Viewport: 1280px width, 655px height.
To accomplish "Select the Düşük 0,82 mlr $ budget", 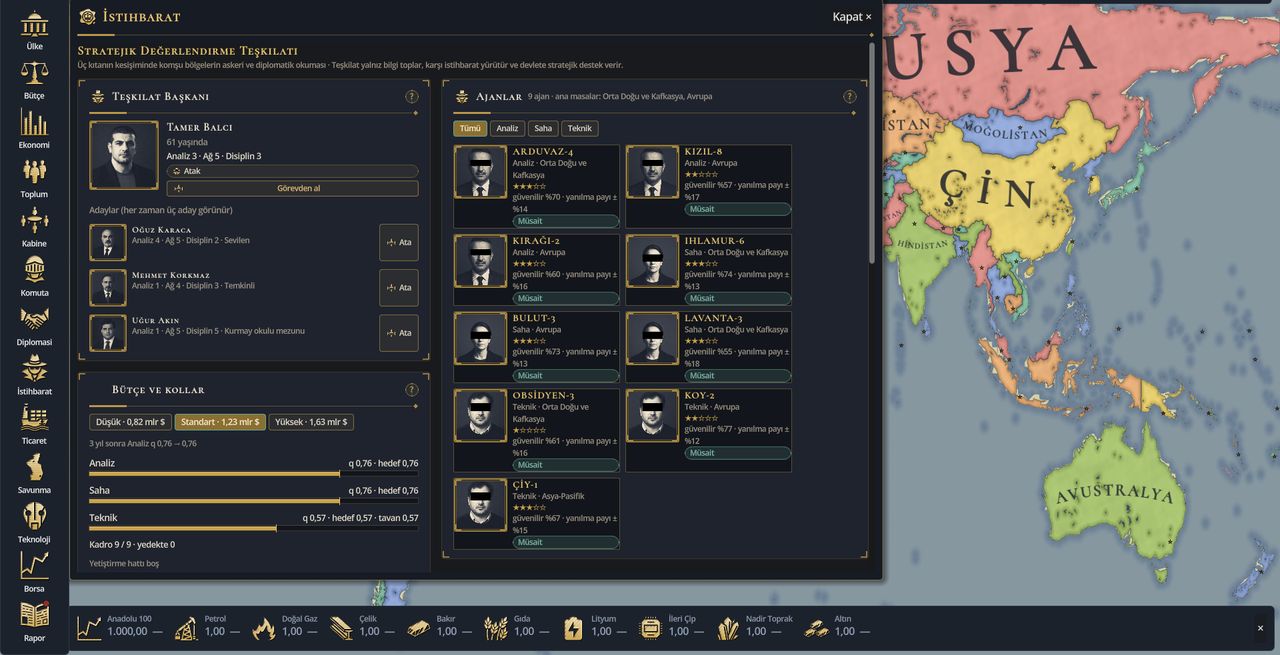I will 131,422.
